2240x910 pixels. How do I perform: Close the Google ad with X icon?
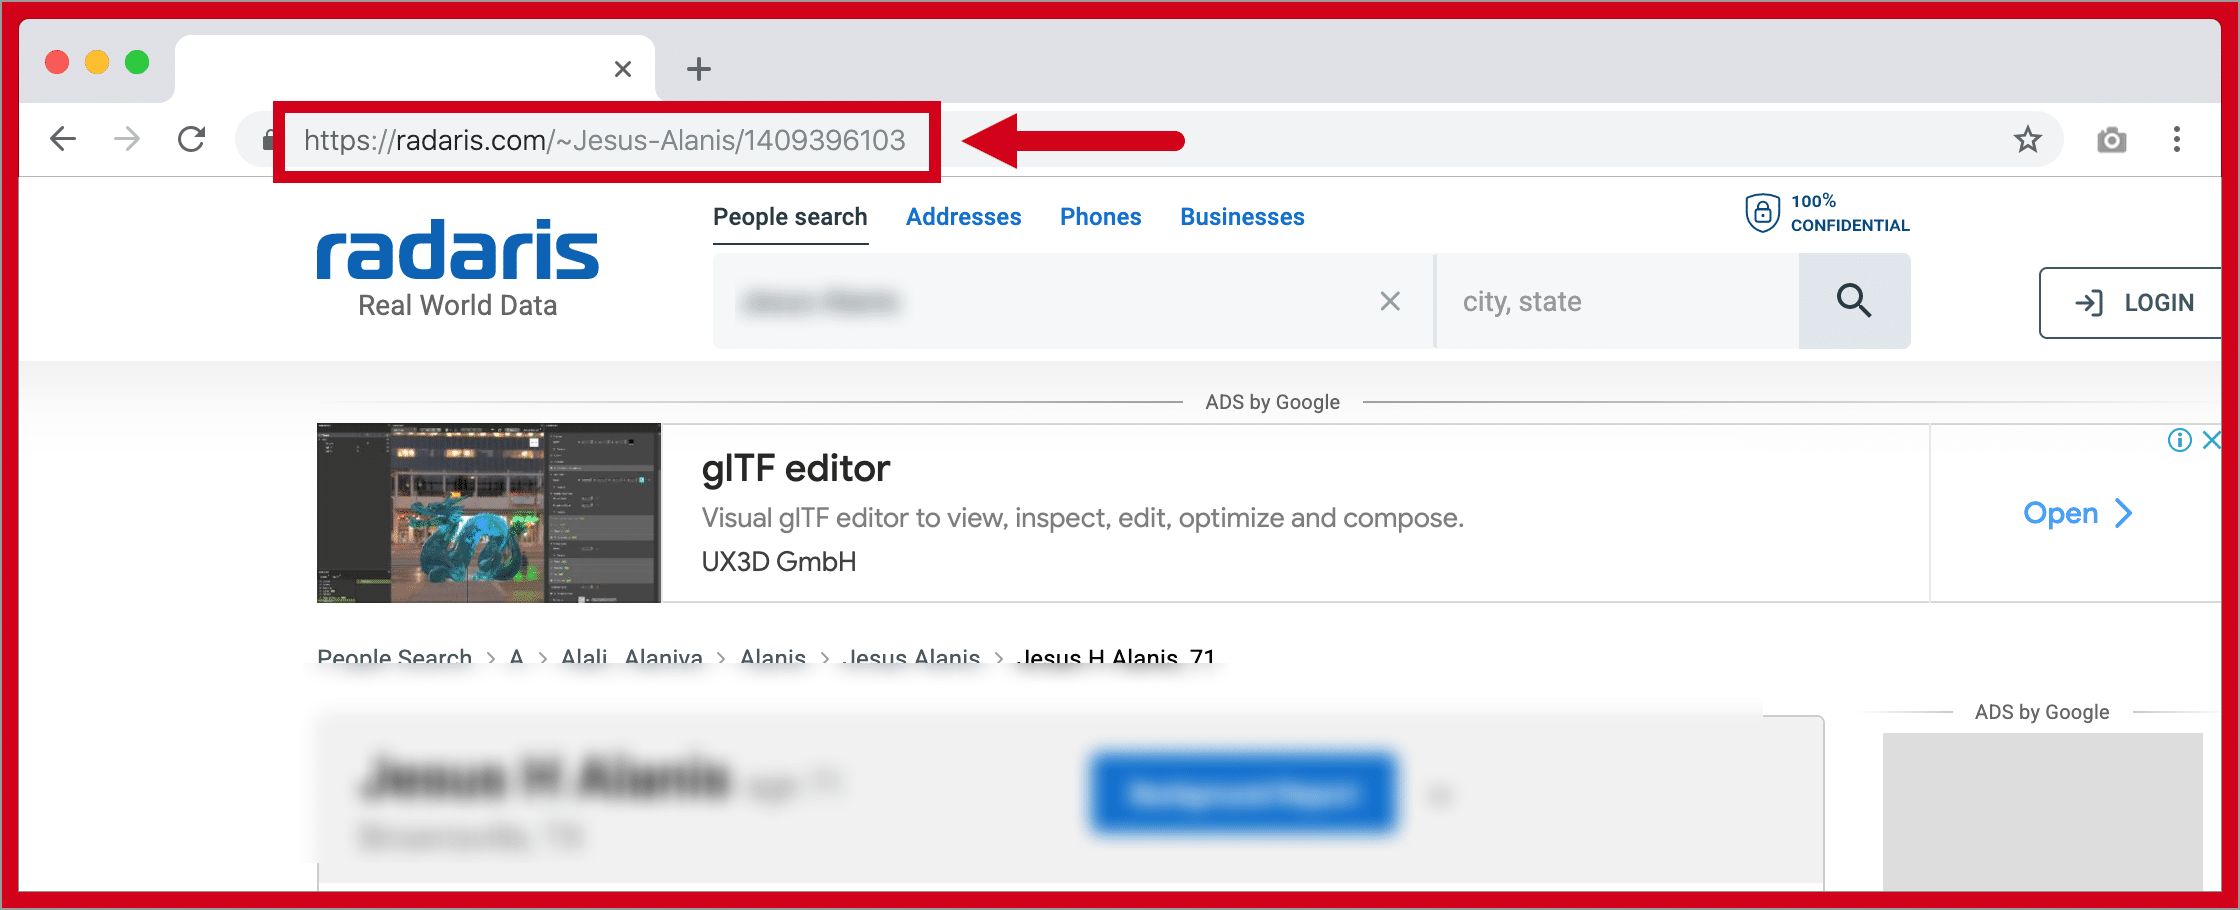pos(2211,440)
